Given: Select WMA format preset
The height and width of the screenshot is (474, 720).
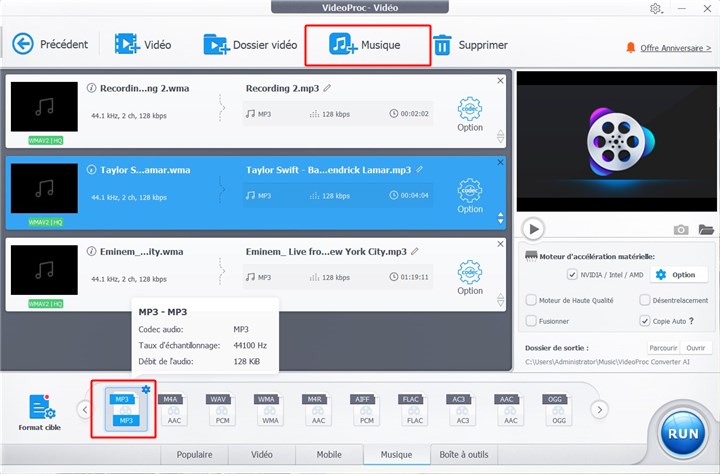Looking at the screenshot, I should 269,409.
